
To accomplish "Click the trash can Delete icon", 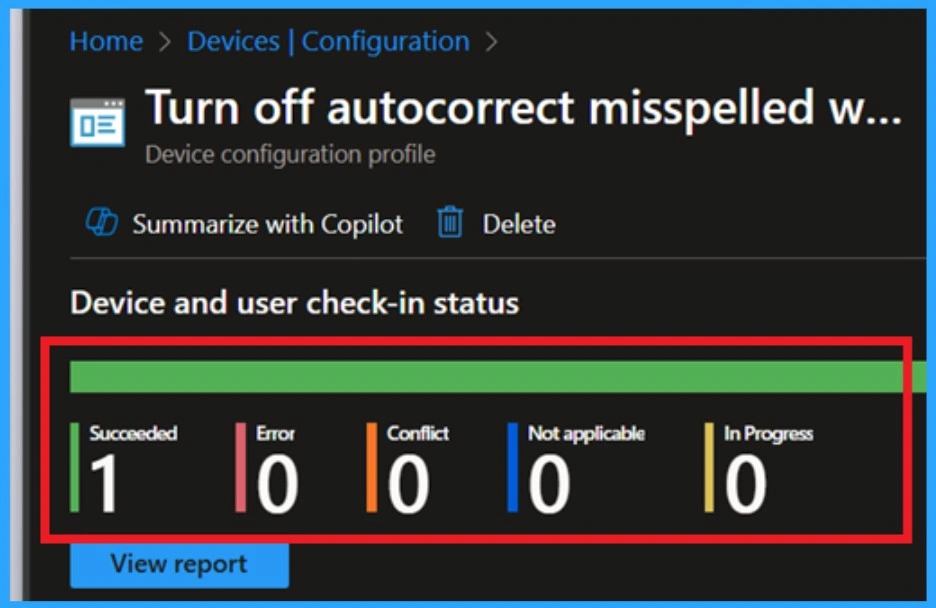I will click(x=450, y=223).
